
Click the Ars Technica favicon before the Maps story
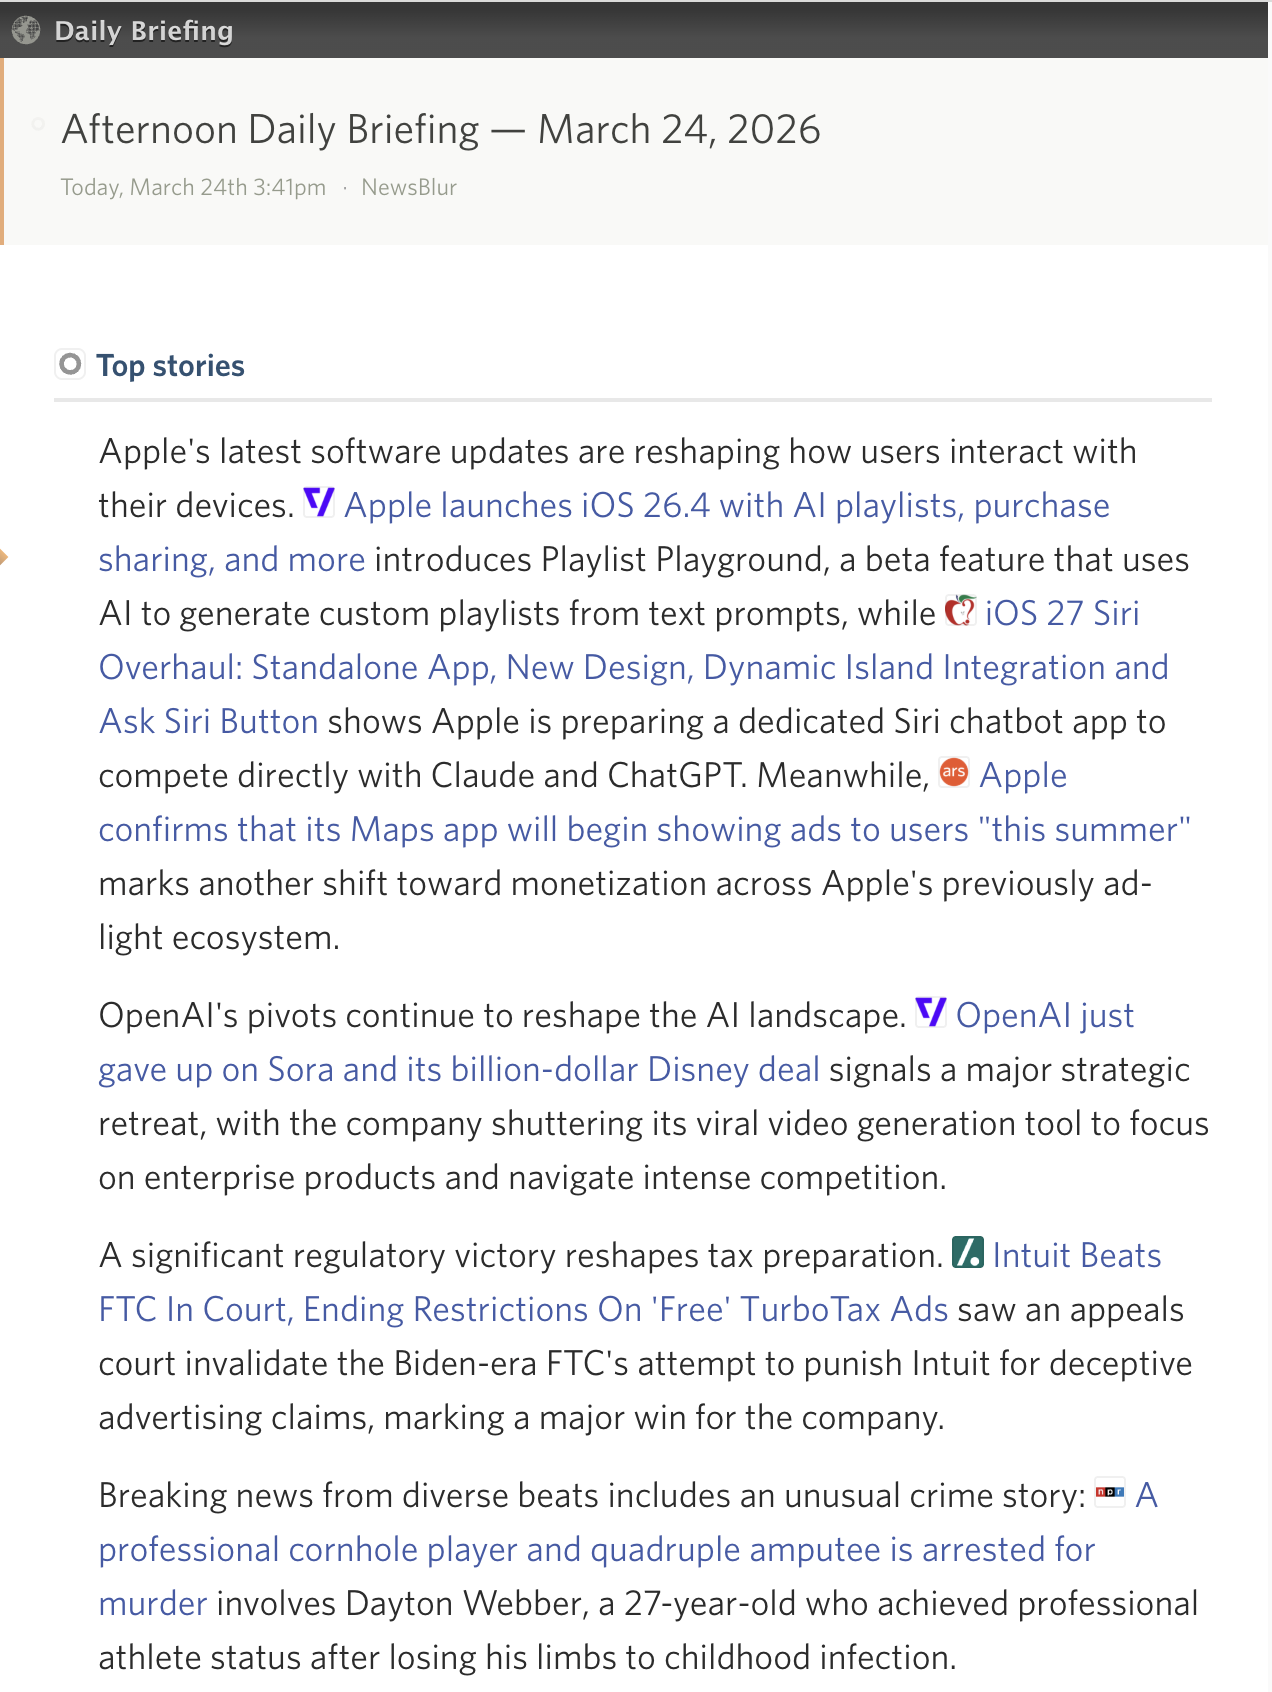pyautogui.click(x=954, y=772)
